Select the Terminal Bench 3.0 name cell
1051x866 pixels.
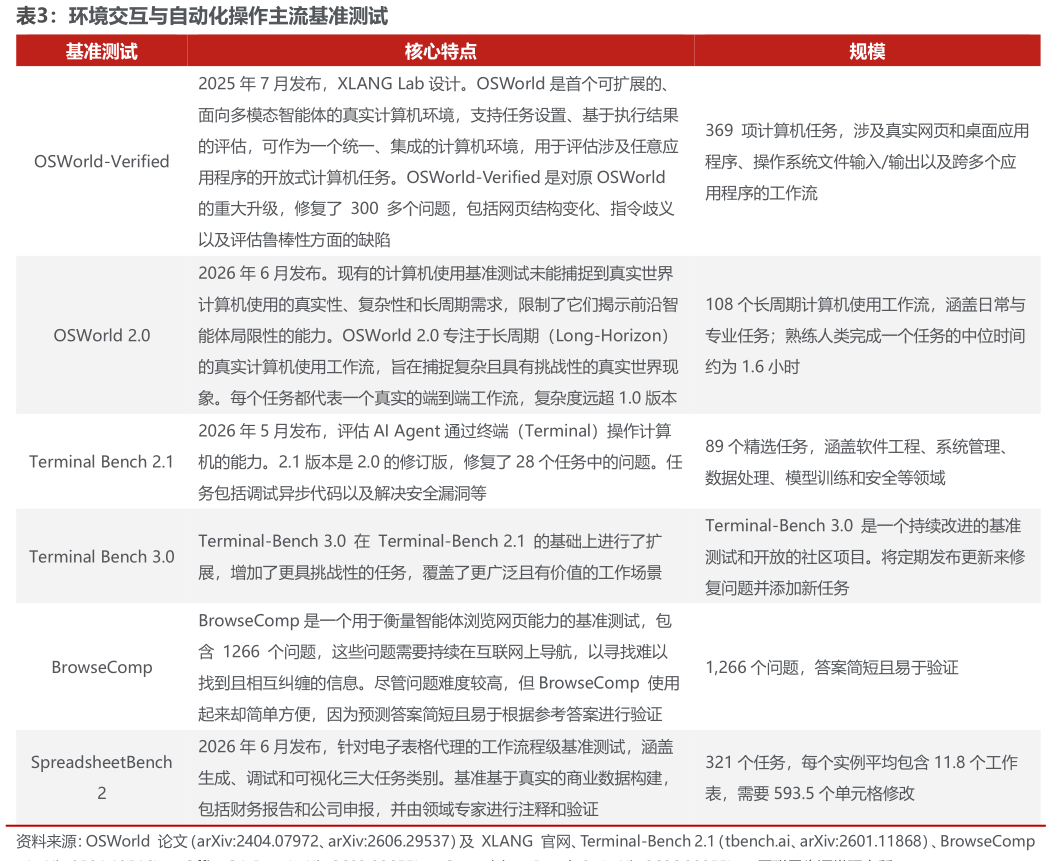tap(101, 556)
